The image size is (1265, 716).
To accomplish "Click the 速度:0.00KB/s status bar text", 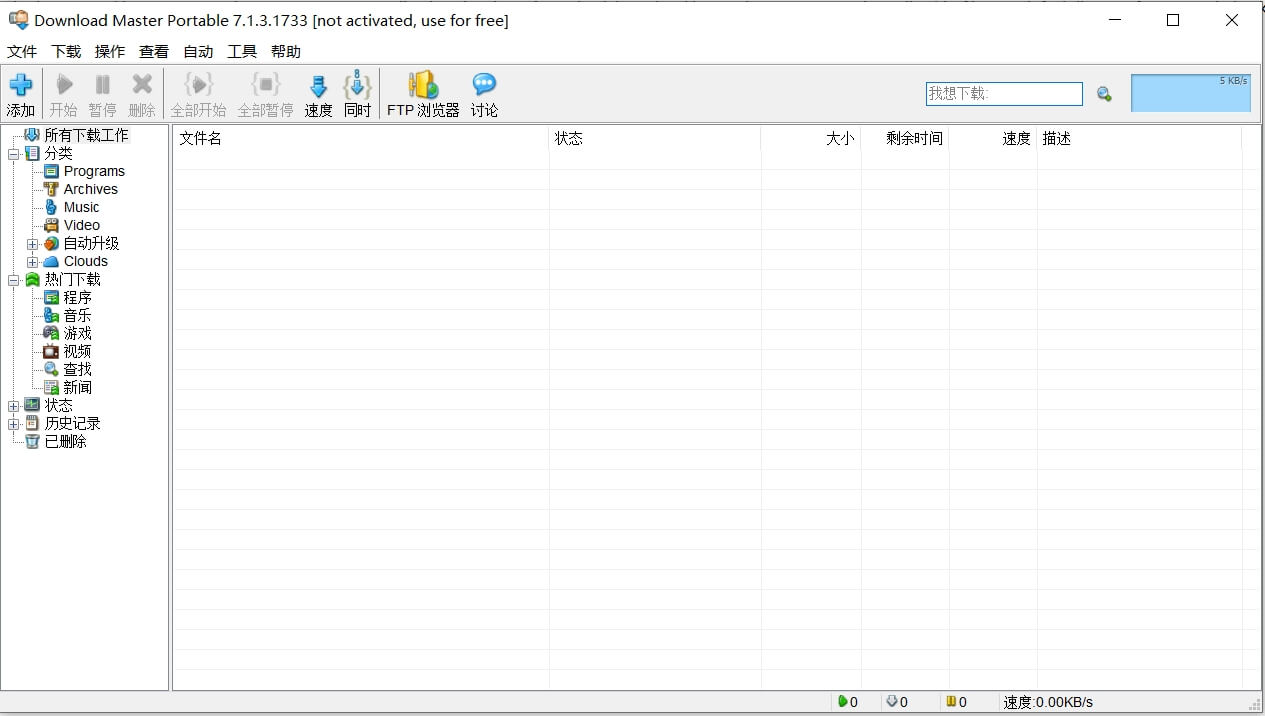I will (1048, 702).
